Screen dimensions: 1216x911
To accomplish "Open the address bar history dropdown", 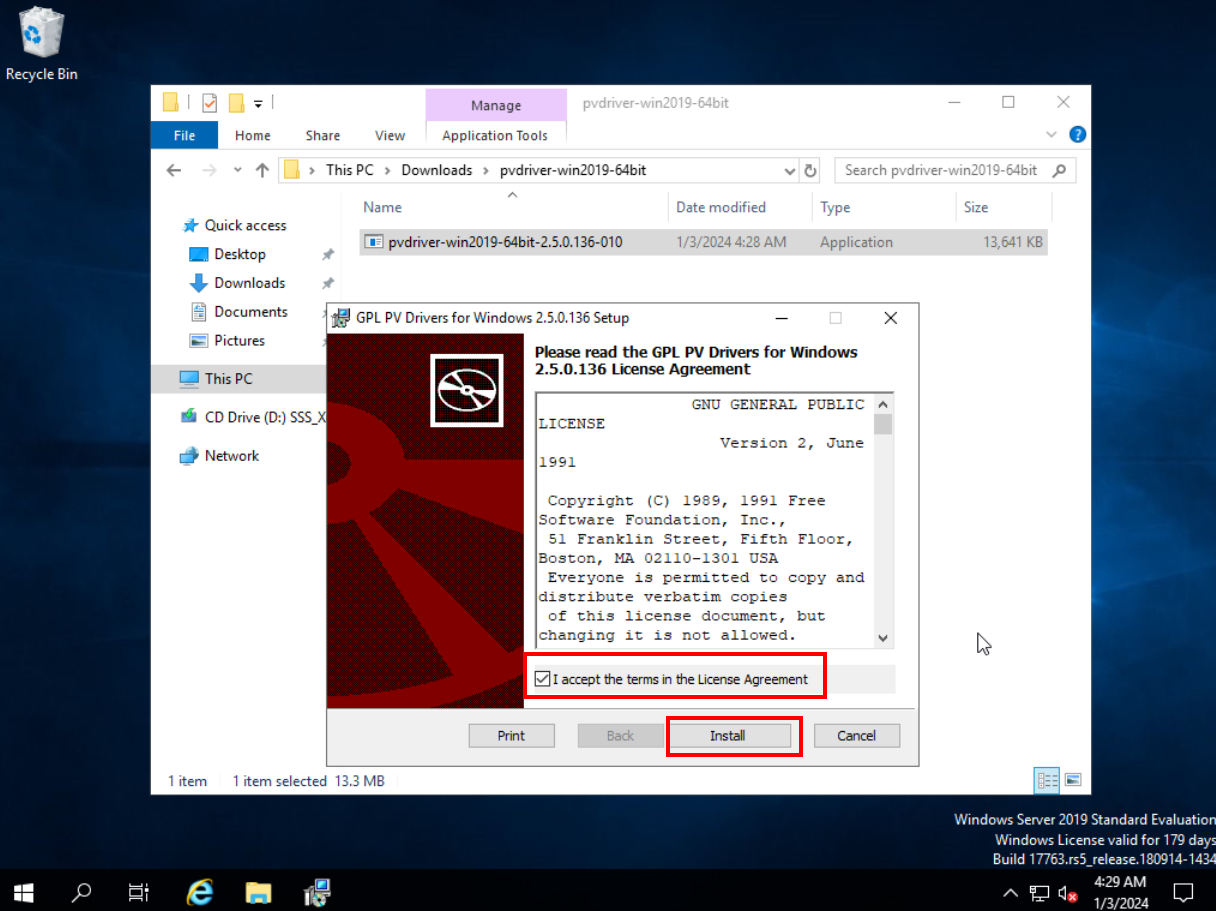I will click(x=789, y=170).
